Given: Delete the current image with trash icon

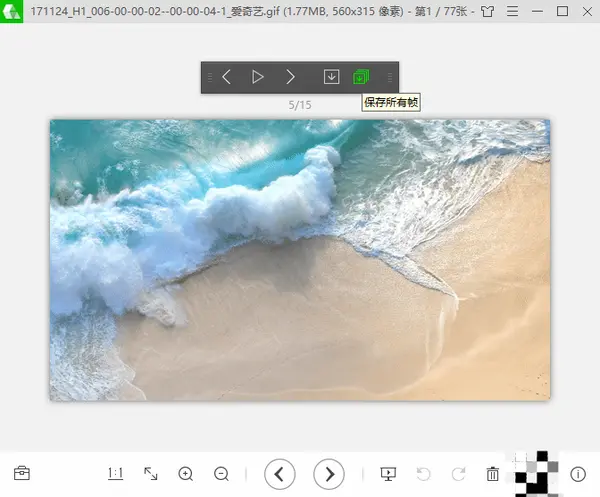Looking at the screenshot, I should 492,474.
